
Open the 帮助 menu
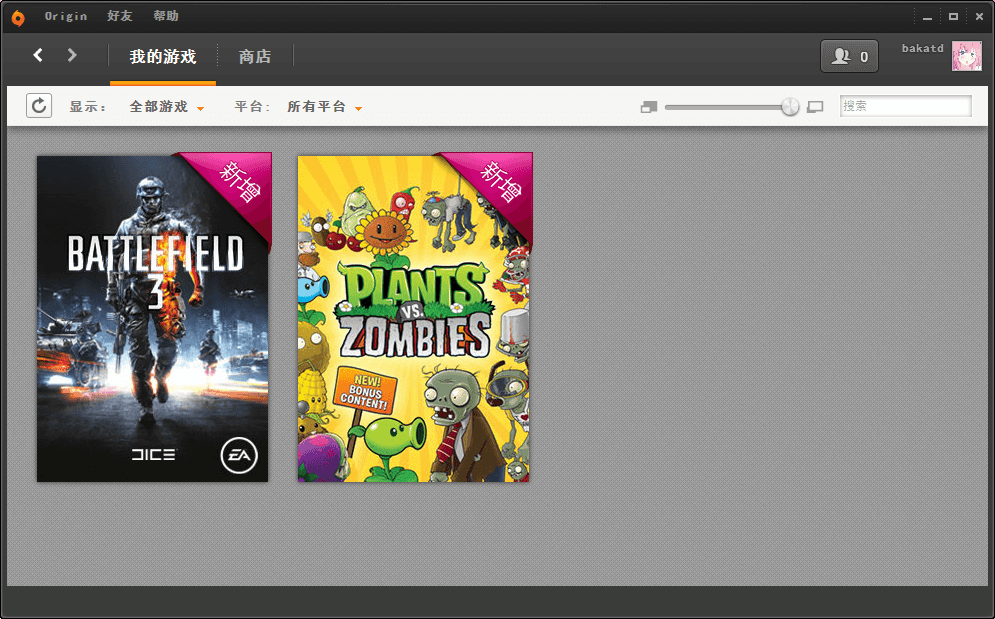[x=166, y=16]
